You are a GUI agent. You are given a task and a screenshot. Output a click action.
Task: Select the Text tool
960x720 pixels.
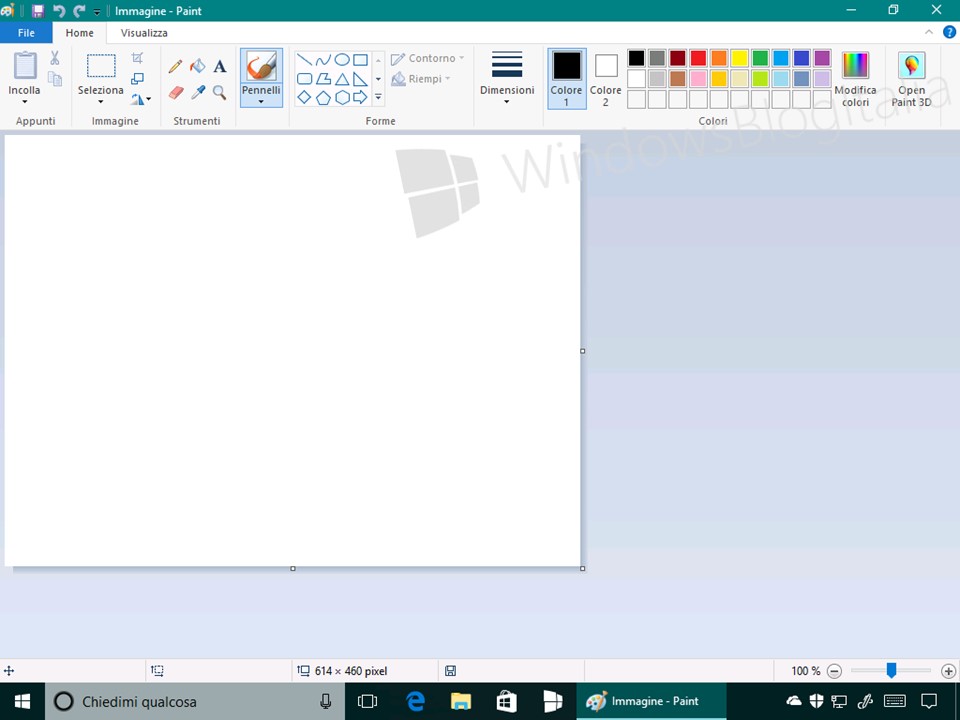(220, 66)
